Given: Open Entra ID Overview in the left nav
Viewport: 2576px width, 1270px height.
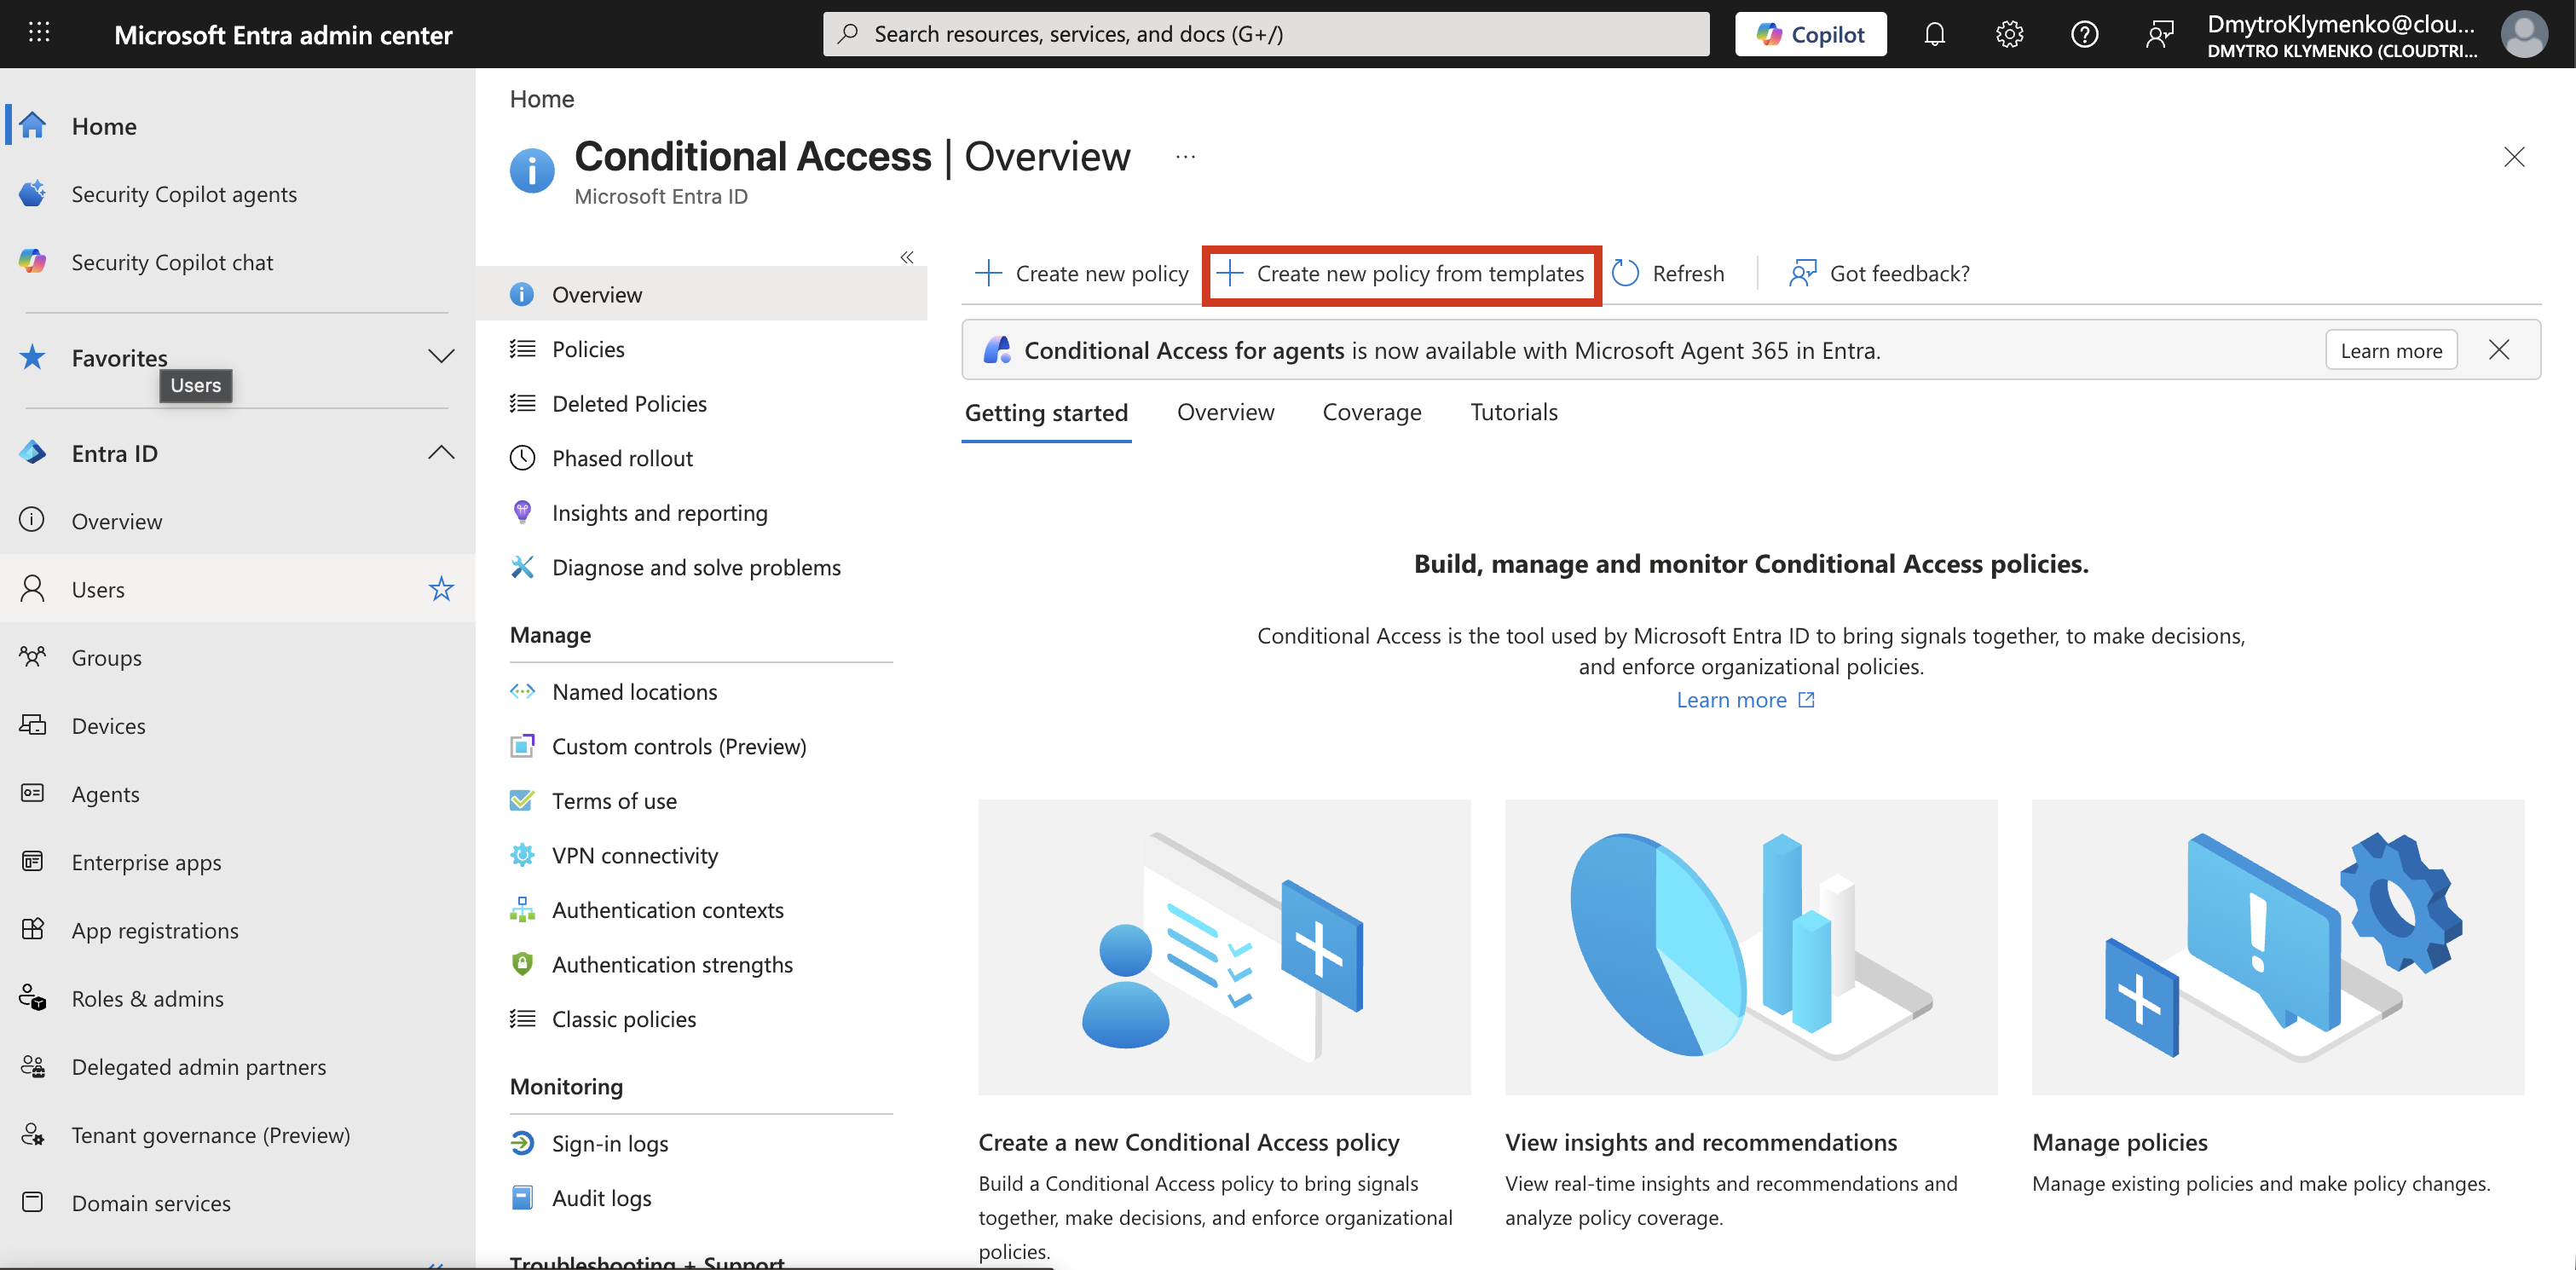Looking at the screenshot, I should tap(117, 521).
